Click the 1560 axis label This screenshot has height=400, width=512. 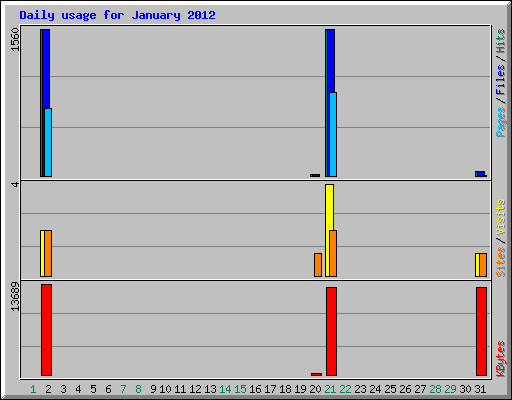point(15,39)
